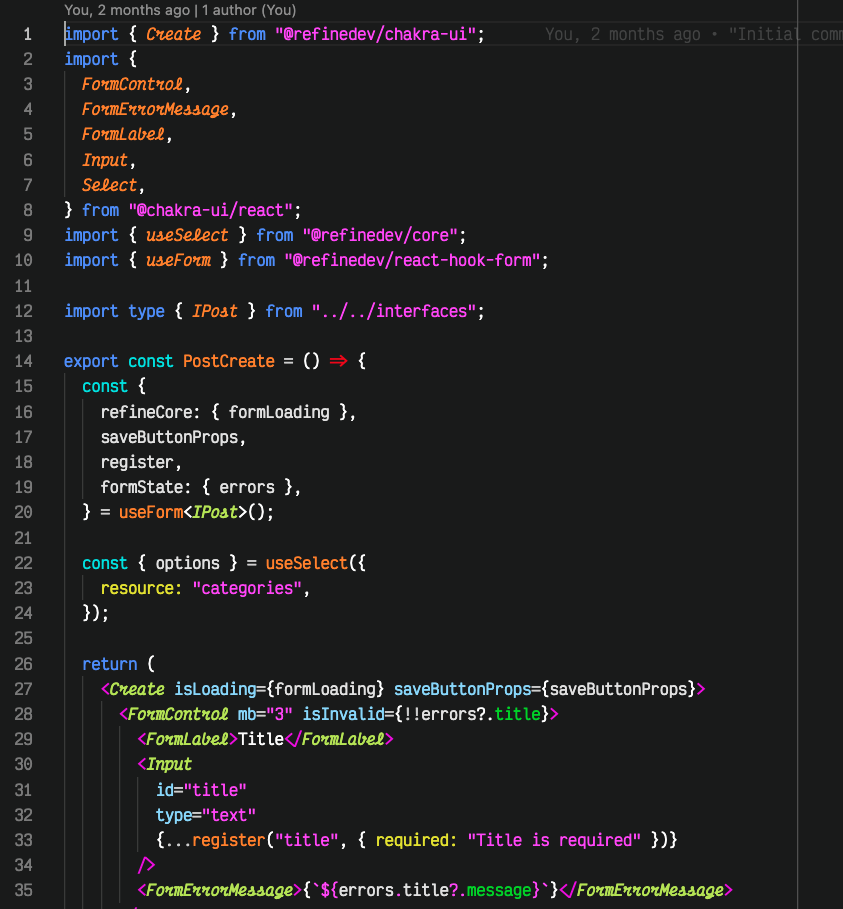Click the resource property on line 23

tap(137, 588)
